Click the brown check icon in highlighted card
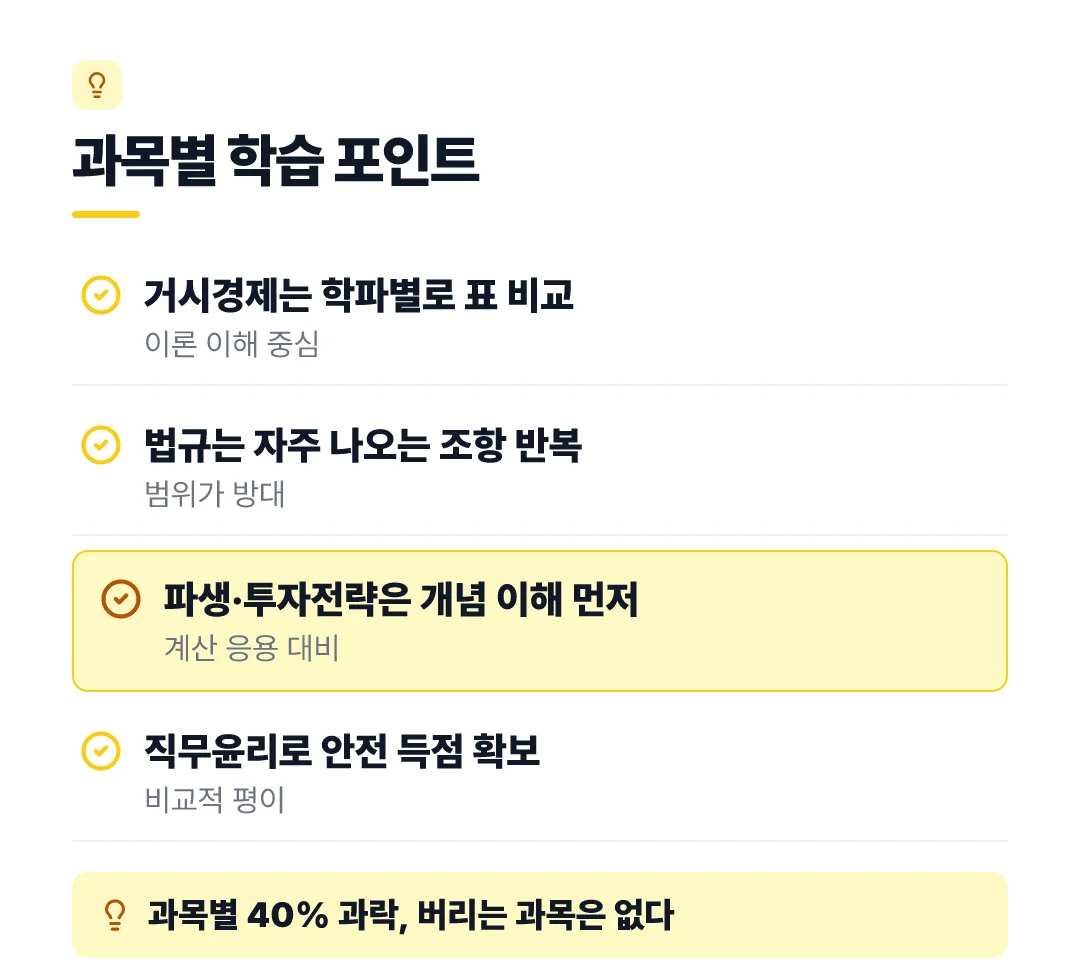Screen dimensions: 1080x967 tap(121, 599)
